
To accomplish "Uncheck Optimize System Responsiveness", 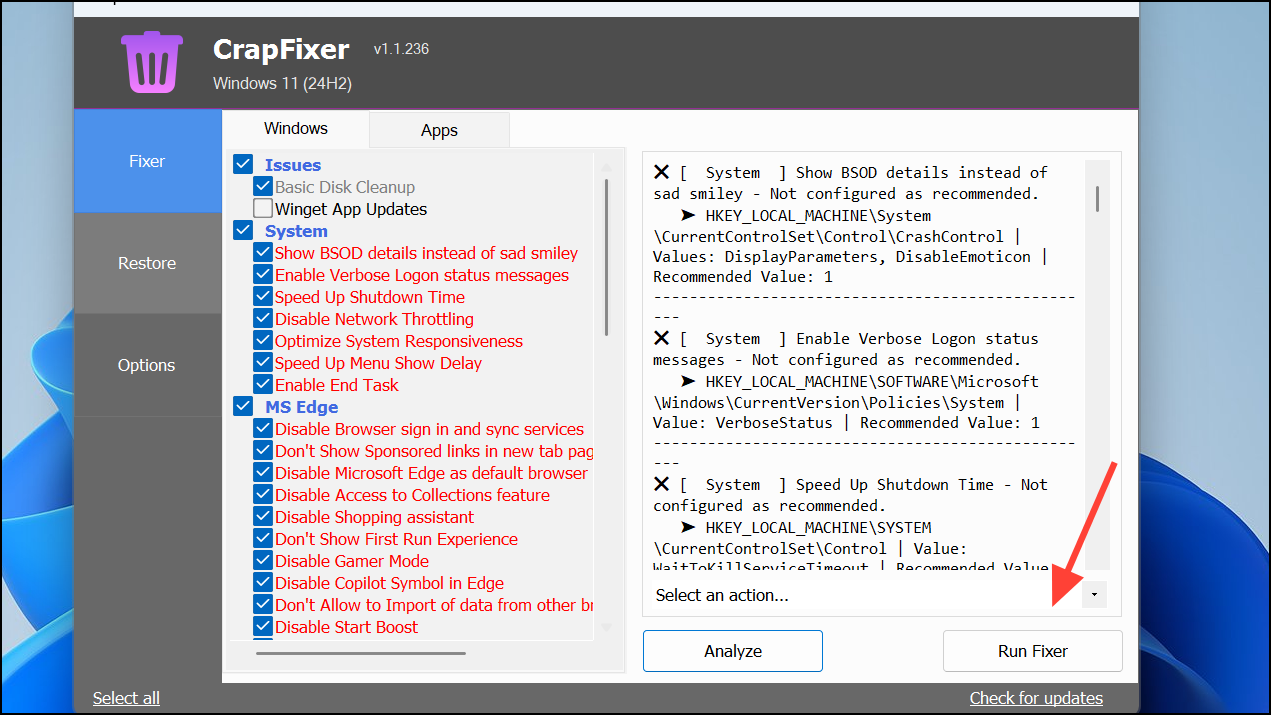I will point(263,341).
